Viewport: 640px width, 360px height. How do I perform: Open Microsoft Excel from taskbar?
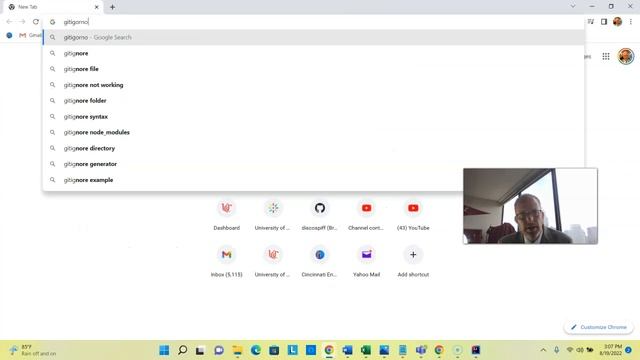[366, 350]
